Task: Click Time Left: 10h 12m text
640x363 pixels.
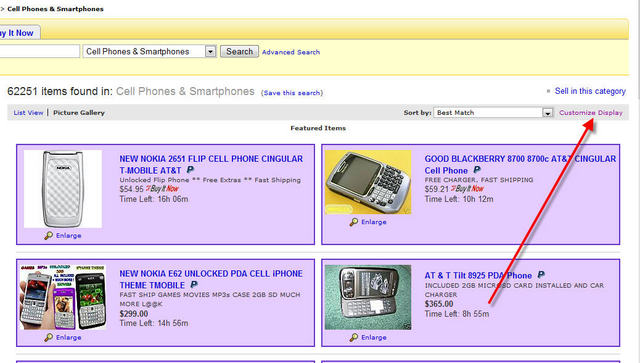Action: pos(459,199)
